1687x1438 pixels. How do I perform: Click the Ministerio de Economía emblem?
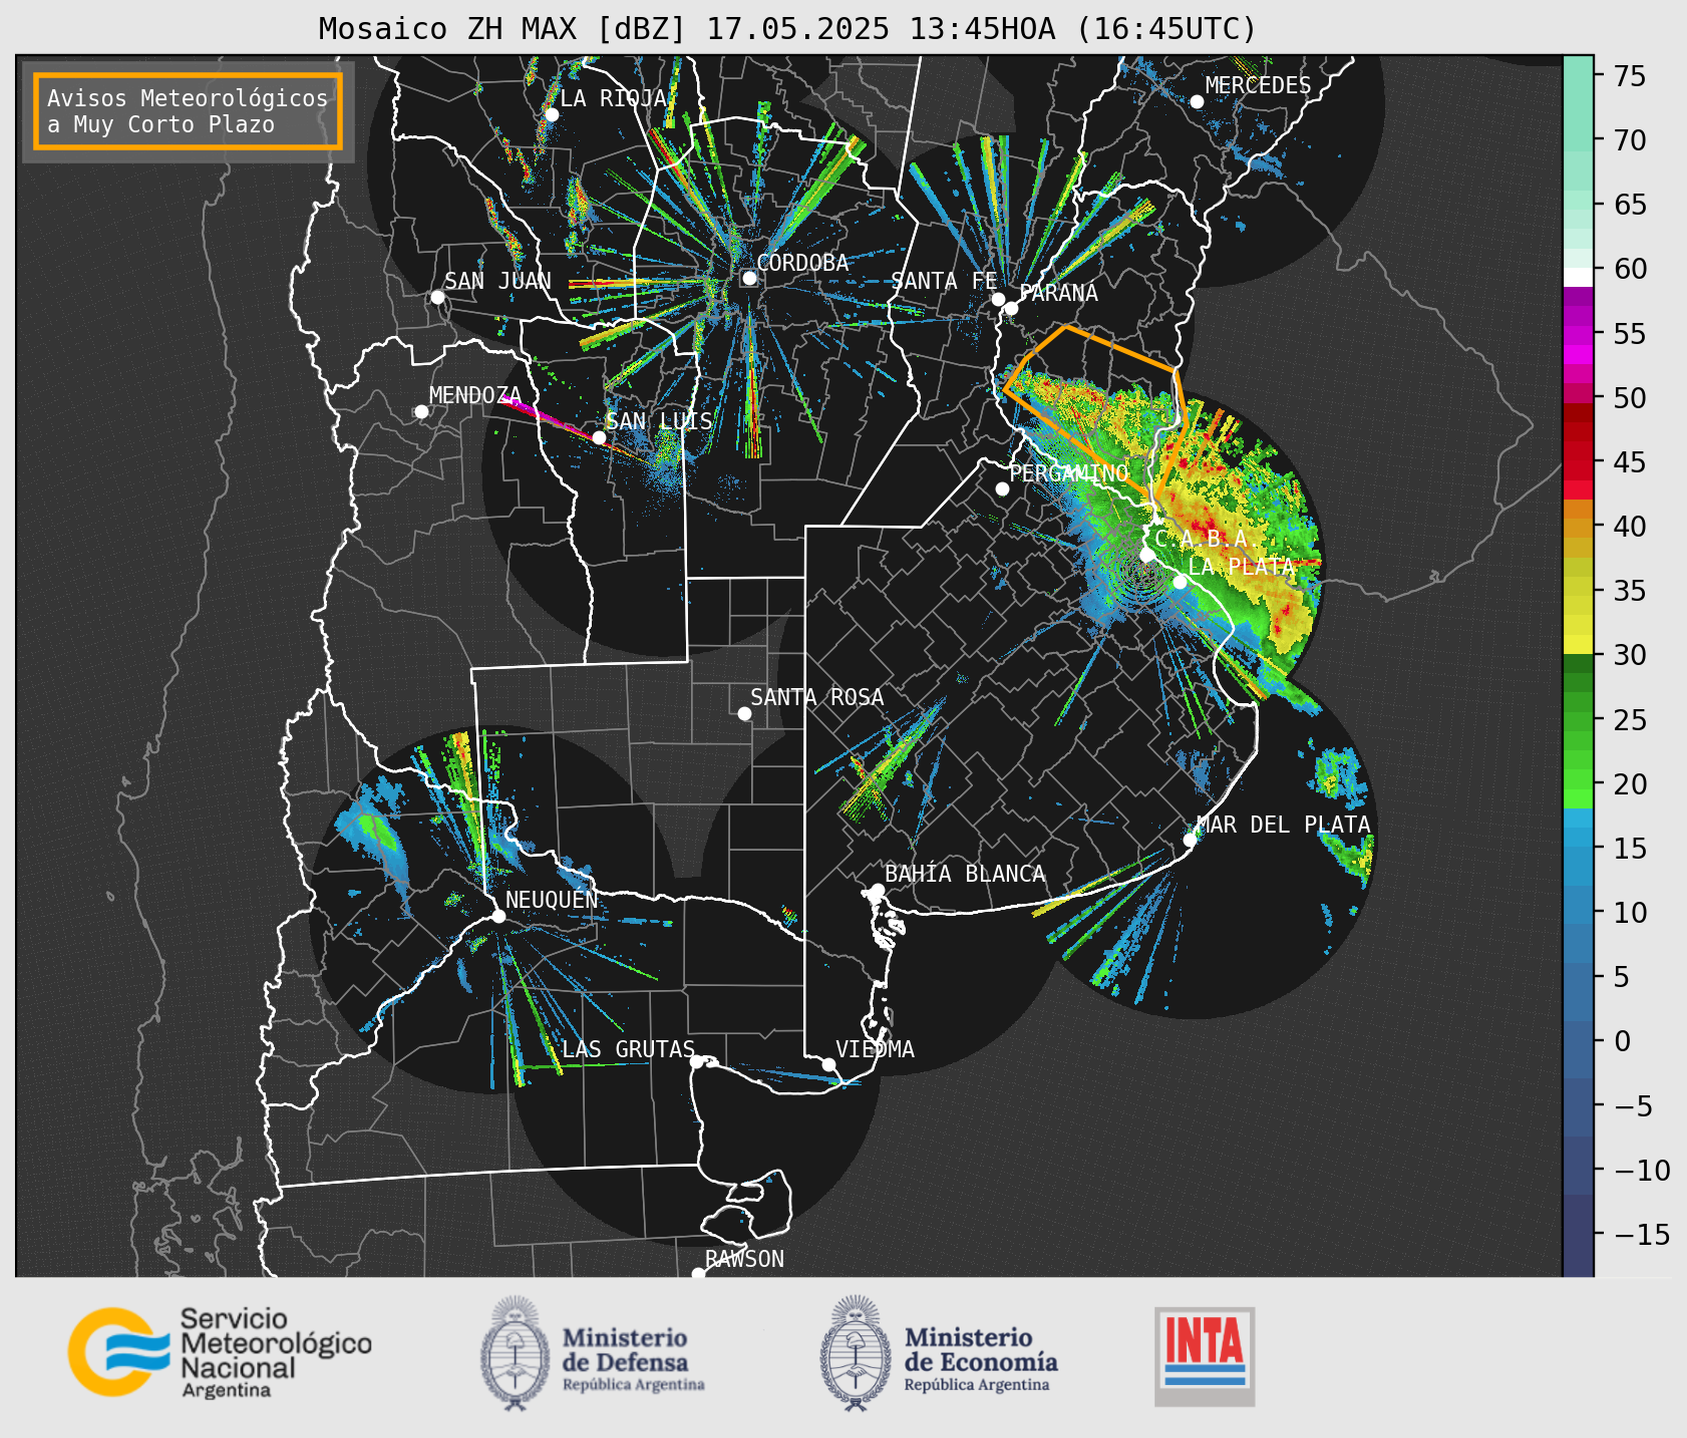(x=856, y=1353)
